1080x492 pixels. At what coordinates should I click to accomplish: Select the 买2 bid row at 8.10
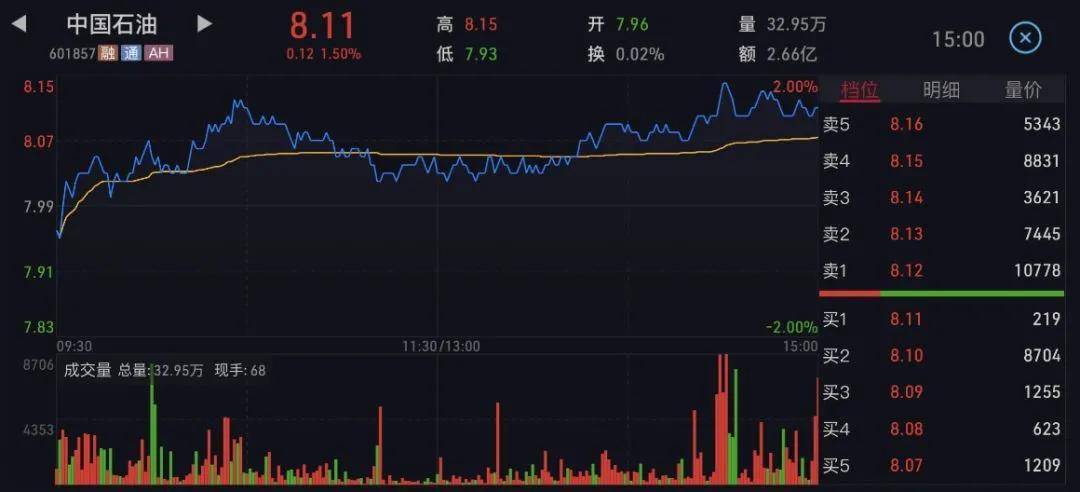pos(942,356)
